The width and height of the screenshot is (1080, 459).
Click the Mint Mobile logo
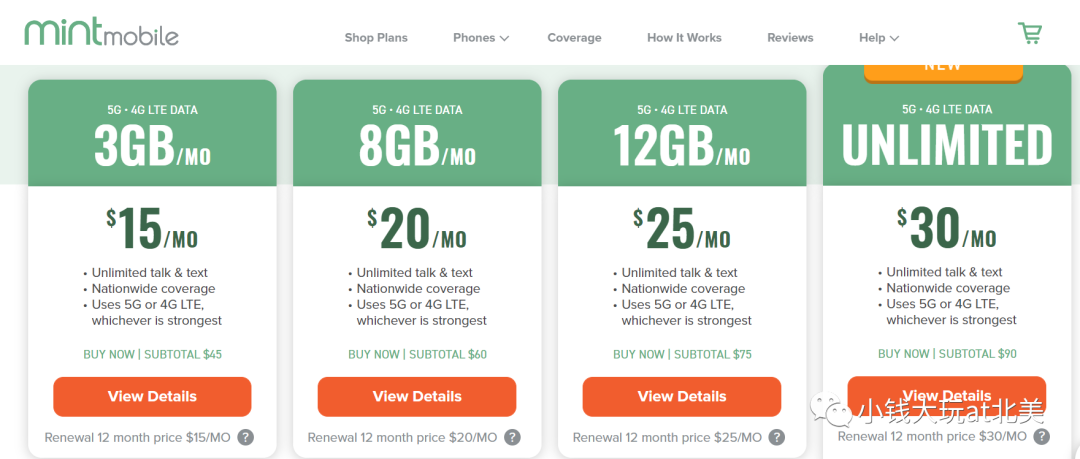point(101,32)
